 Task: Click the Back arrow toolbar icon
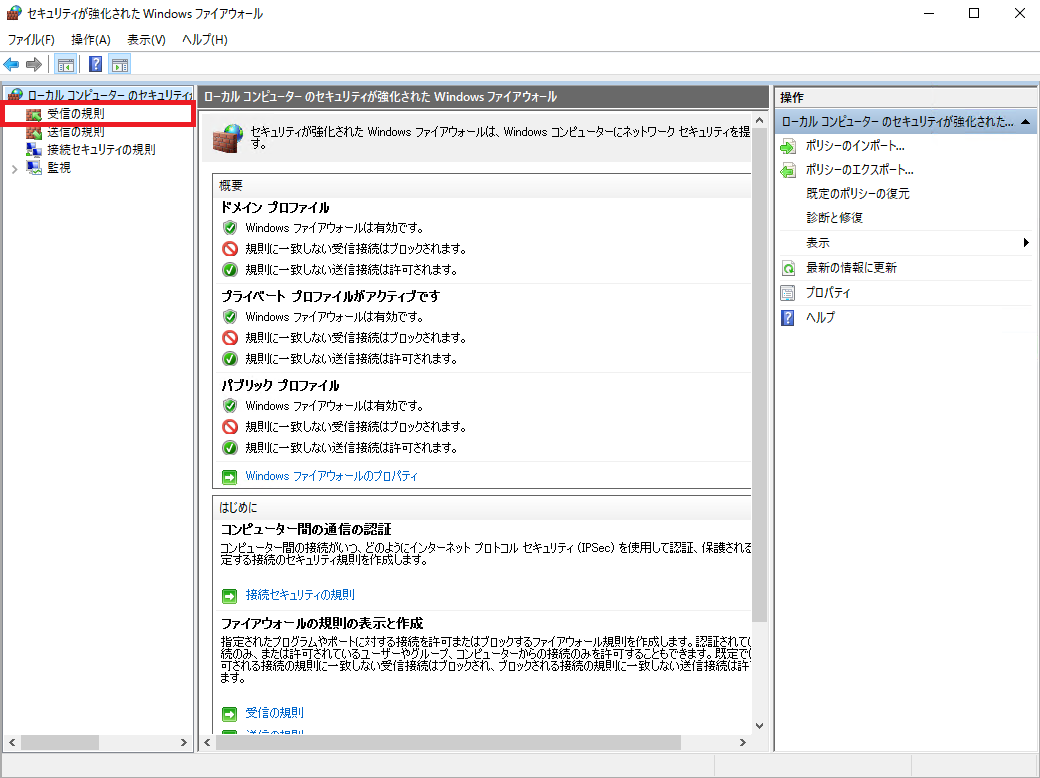pos(11,64)
